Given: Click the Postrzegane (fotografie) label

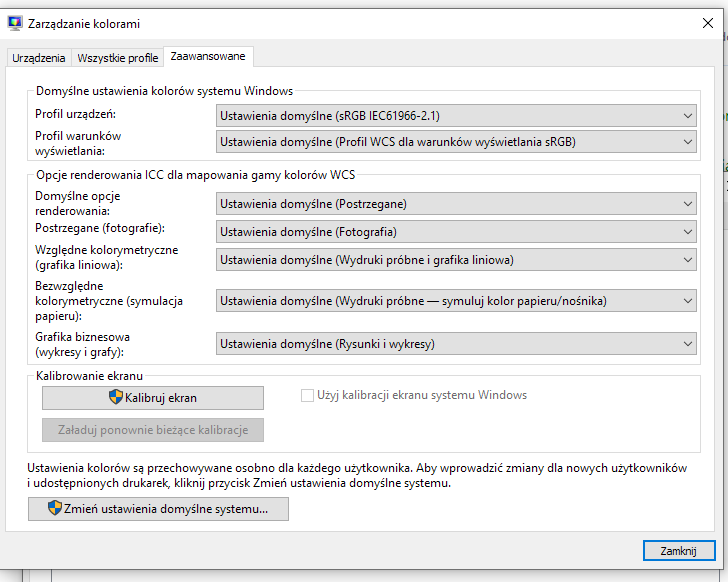Looking at the screenshot, I should pos(100,228).
